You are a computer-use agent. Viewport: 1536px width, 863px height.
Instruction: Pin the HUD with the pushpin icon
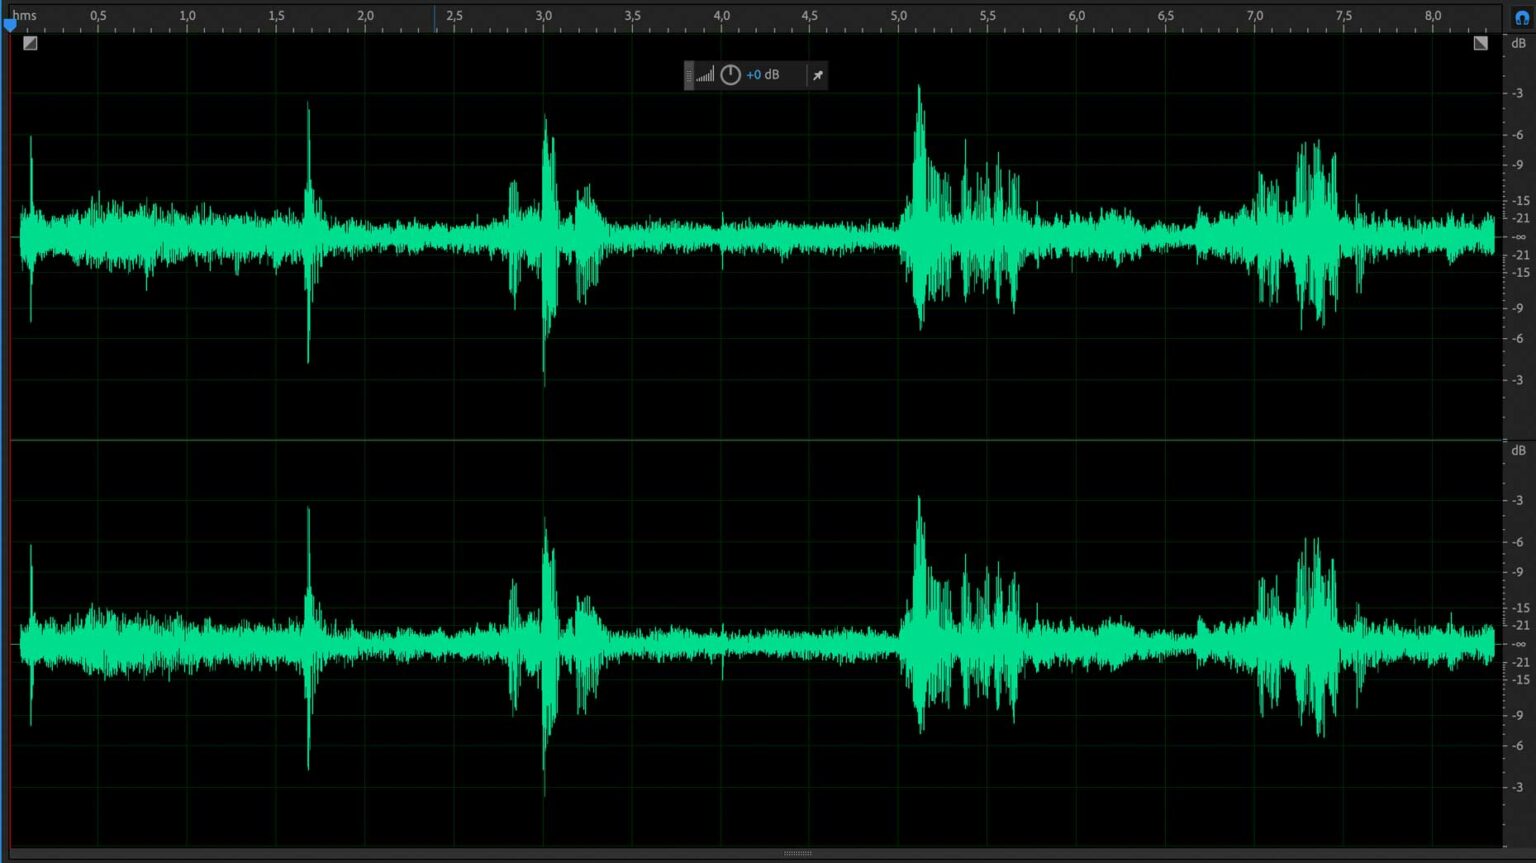click(x=817, y=75)
